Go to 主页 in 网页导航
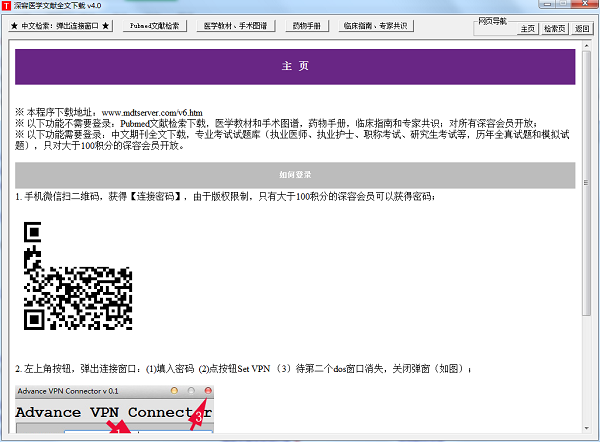 (x=528, y=29)
